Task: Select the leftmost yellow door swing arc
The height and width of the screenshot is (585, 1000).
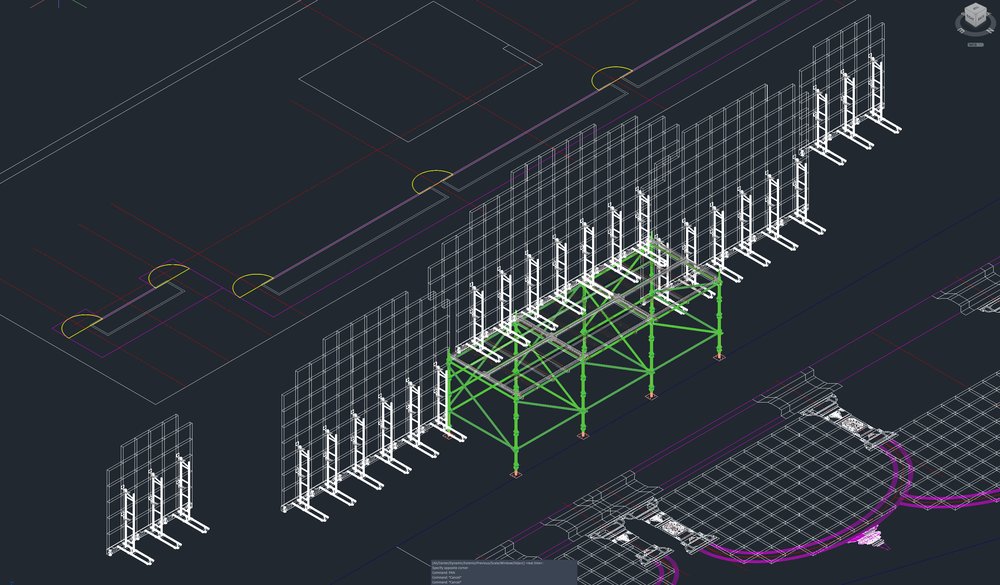Action: [80, 321]
